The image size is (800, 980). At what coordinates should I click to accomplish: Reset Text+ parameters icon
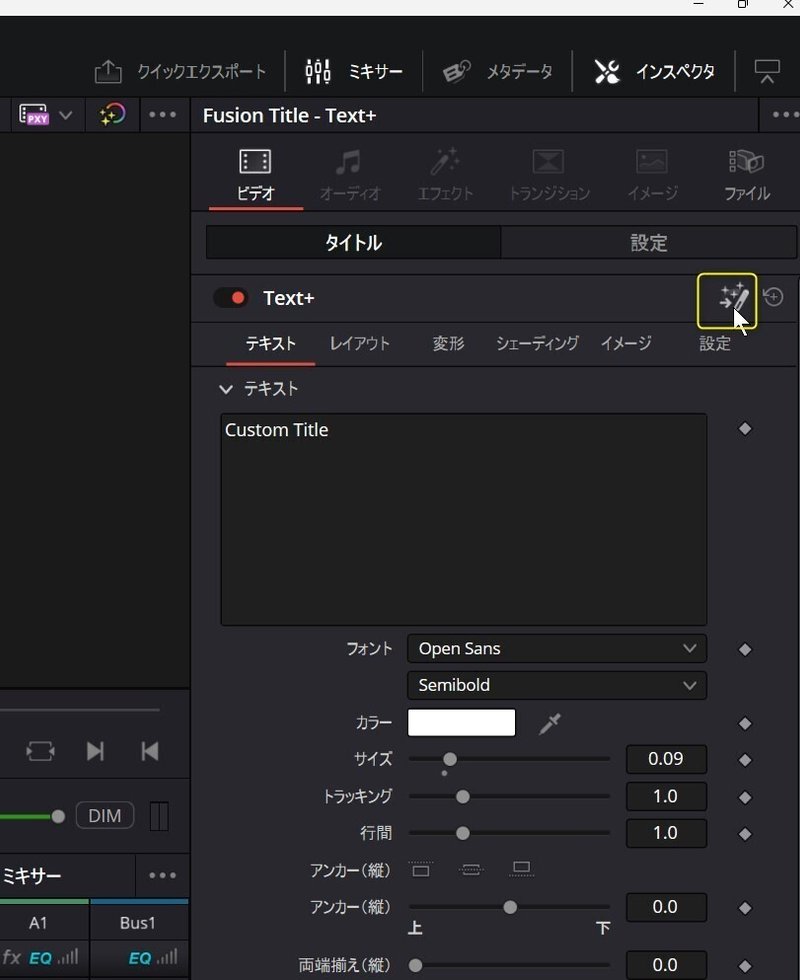click(x=774, y=297)
